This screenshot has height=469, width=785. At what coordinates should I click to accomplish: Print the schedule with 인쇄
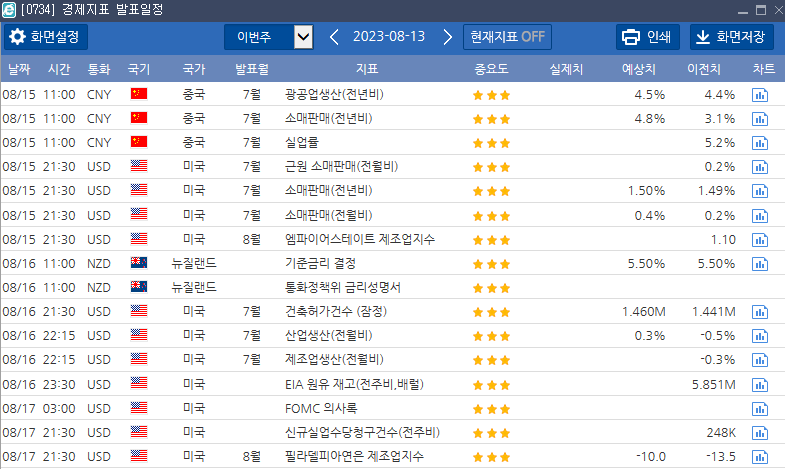click(x=647, y=37)
